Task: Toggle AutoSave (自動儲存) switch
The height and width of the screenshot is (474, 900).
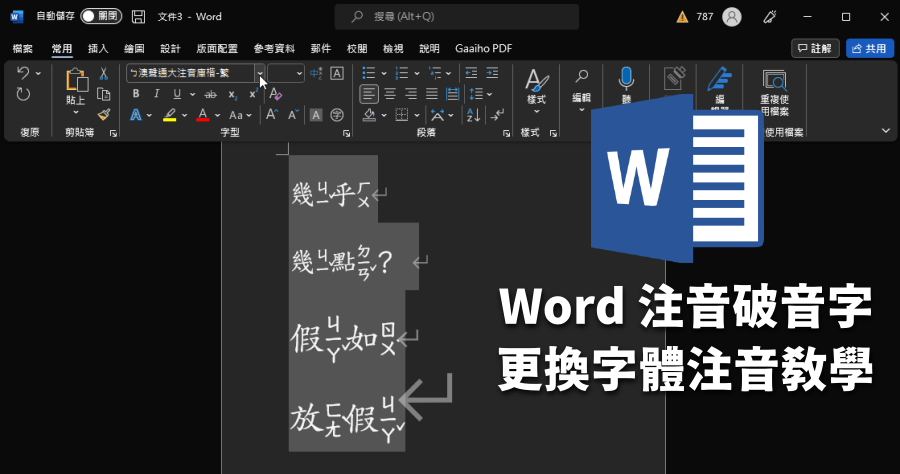Action: 101,16
